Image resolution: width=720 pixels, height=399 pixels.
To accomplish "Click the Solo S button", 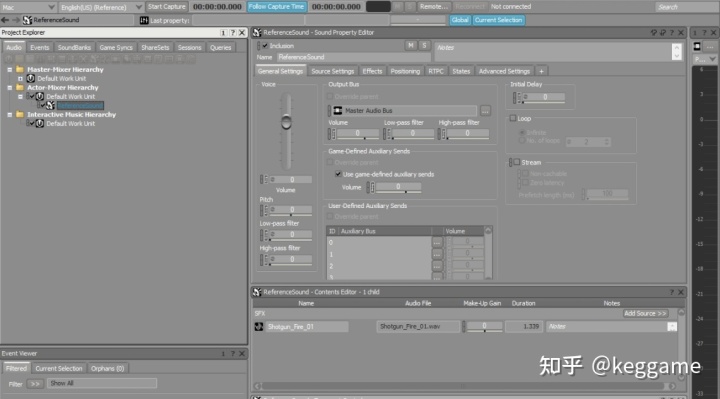I will click(424, 45).
